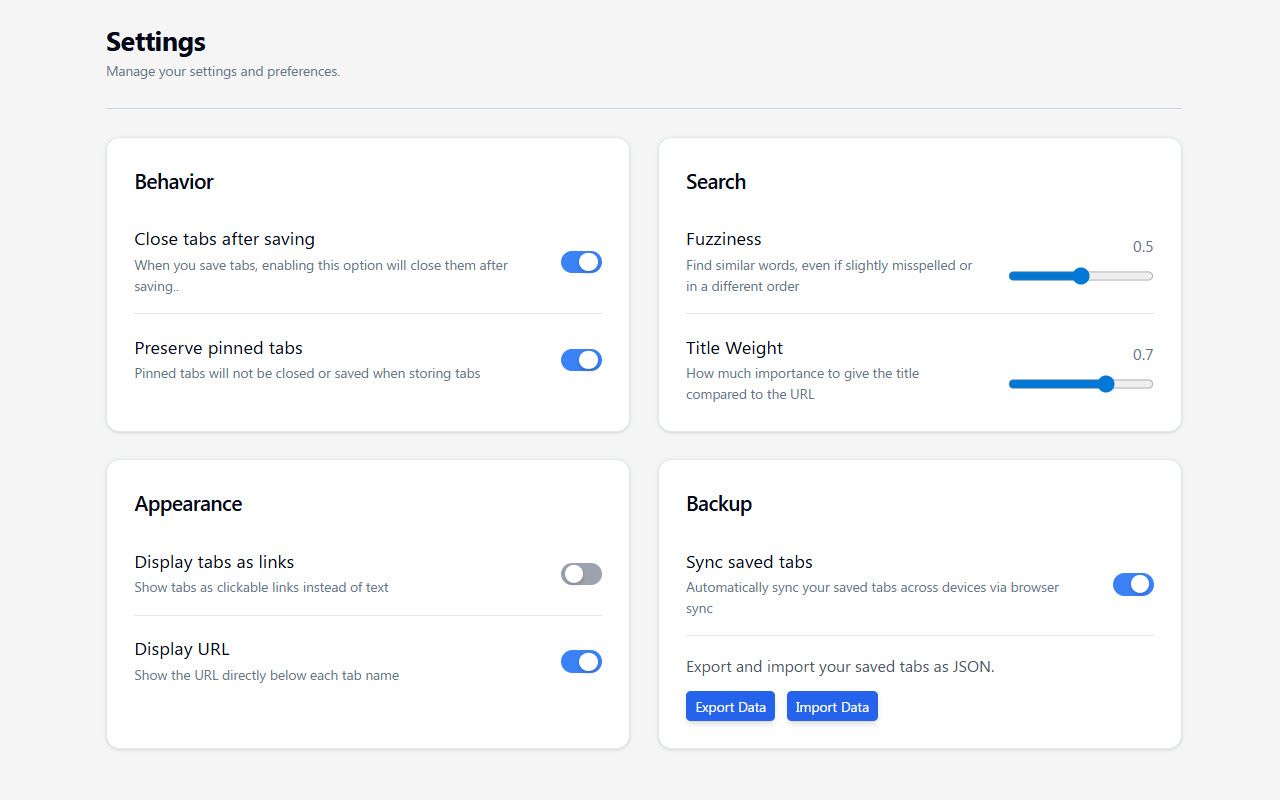Disable the "Close tabs after saving" toggle

[581, 262]
